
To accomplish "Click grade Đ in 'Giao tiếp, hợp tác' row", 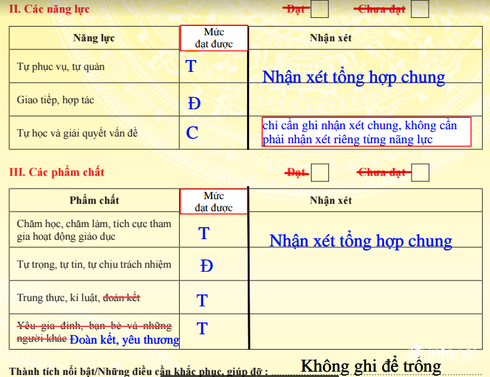I will tap(194, 103).
